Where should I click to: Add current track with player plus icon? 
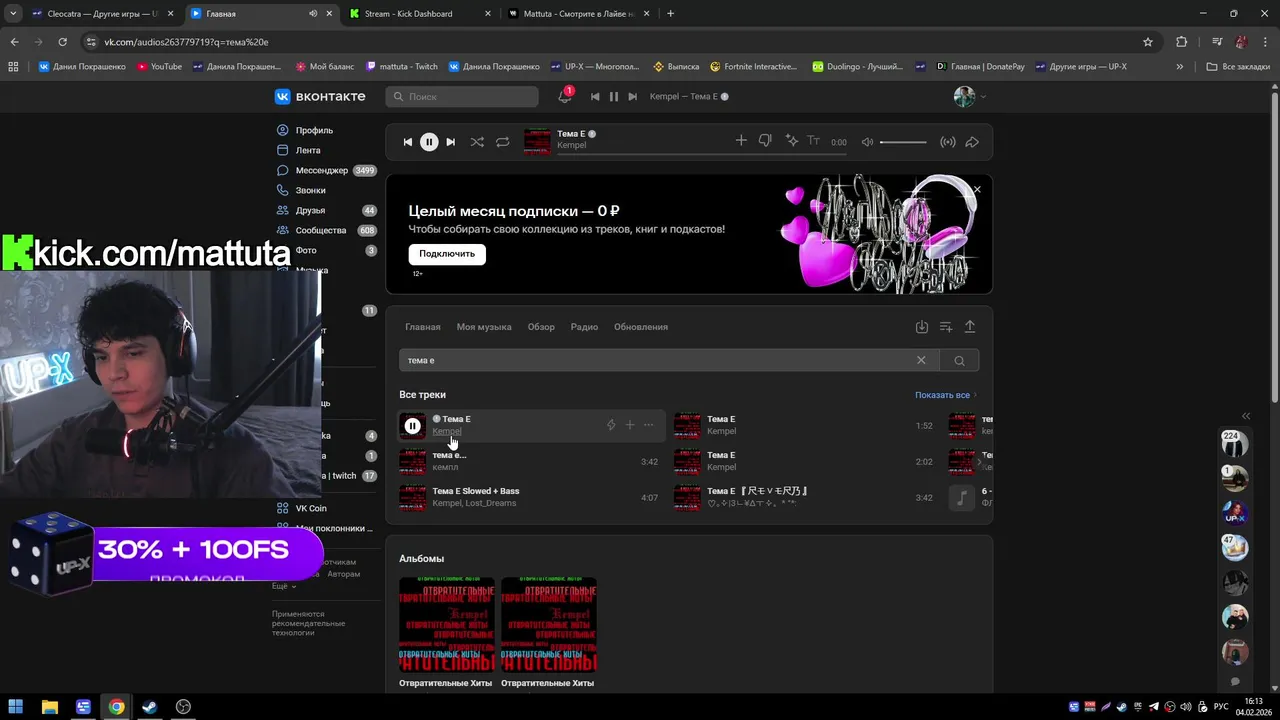click(x=741, y=141)
